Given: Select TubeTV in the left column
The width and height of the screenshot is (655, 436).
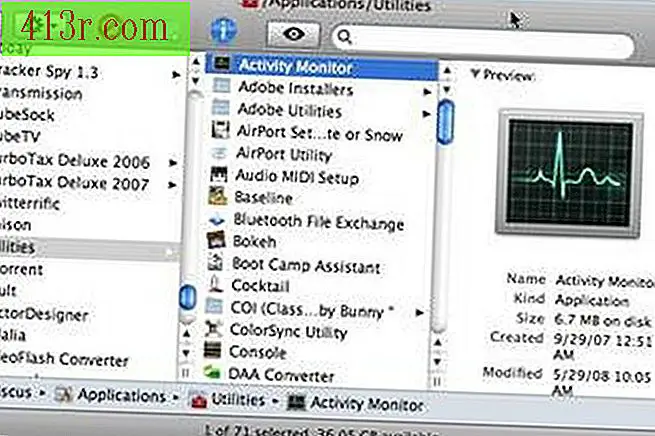Looking at the screenshot, I should pyautogui.click(x=20, y=137).
